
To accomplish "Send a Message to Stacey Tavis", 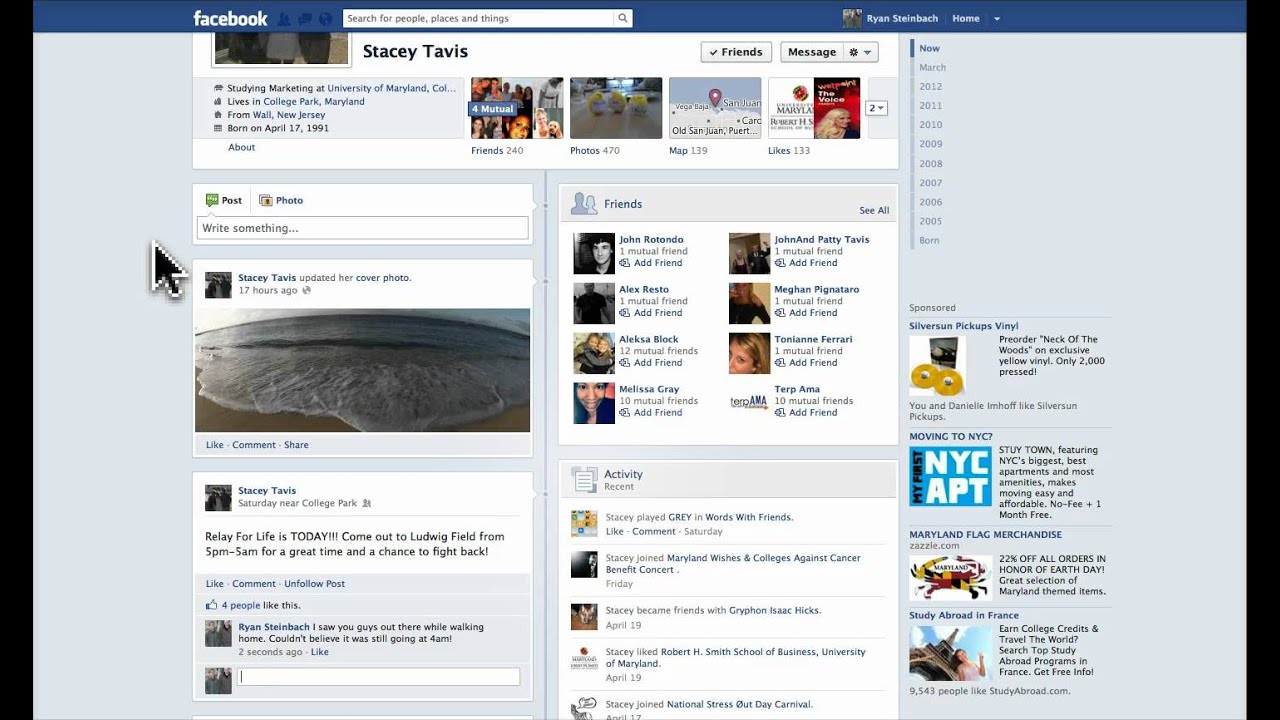I will coord(811,52).
